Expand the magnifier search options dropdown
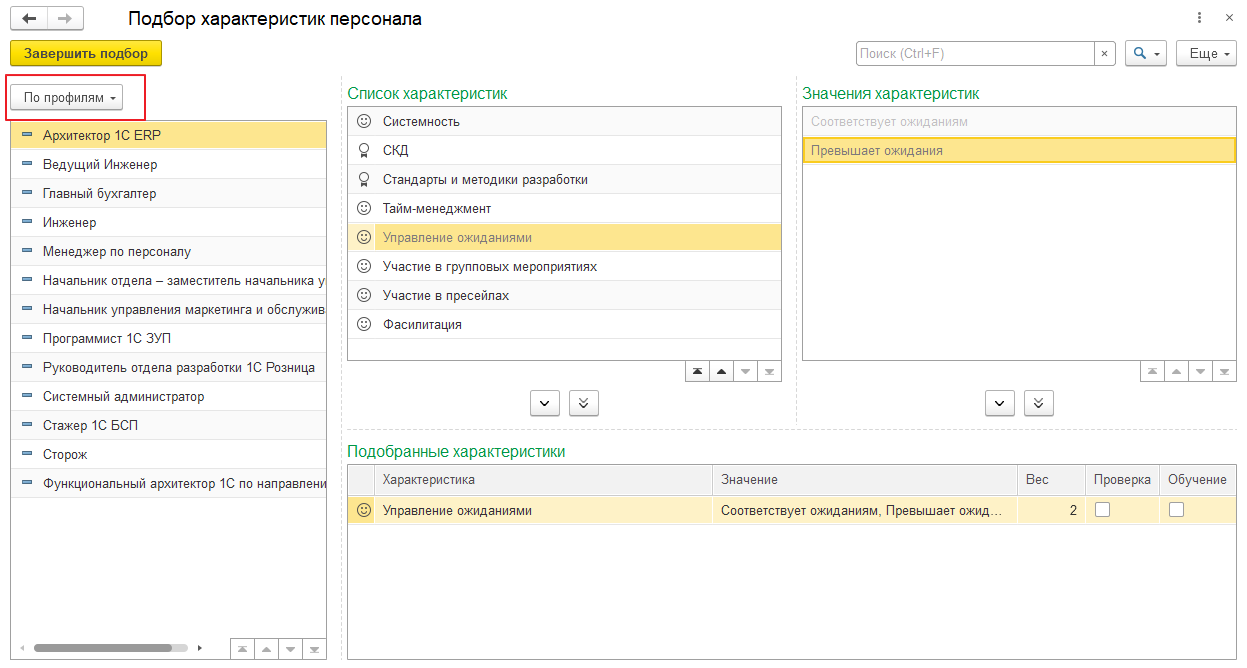 [x=1146, y=54]
